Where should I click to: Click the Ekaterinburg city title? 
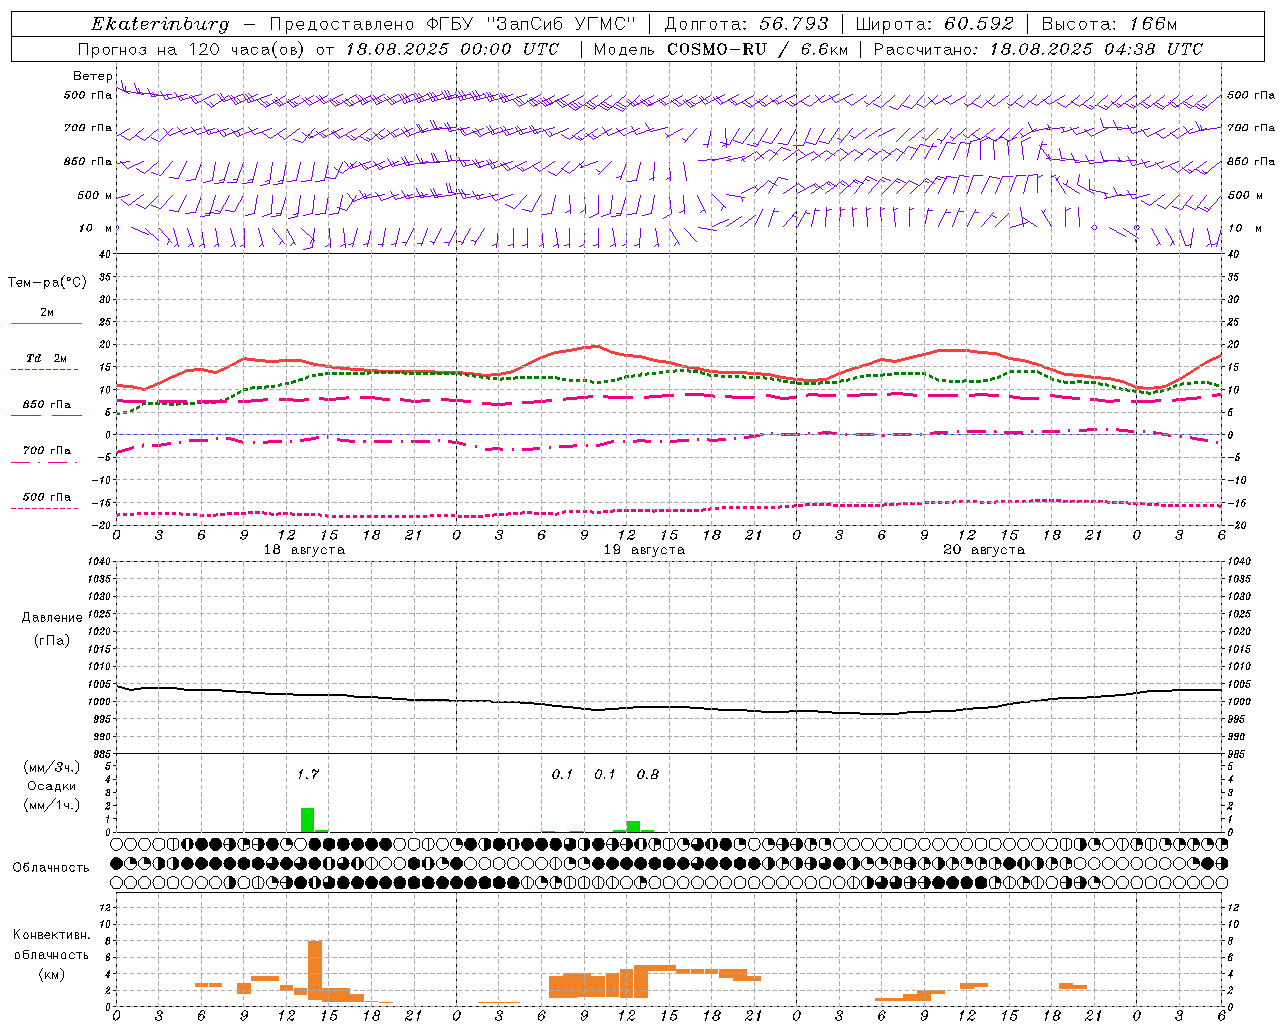pyautogui.click(x=160, y=24)
